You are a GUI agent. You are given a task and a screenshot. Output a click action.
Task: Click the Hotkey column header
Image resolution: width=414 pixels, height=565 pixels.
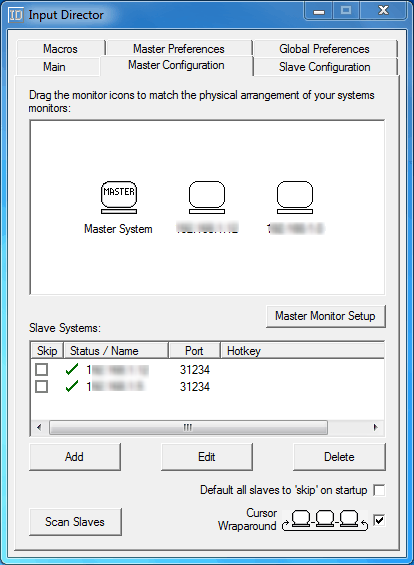302,351
